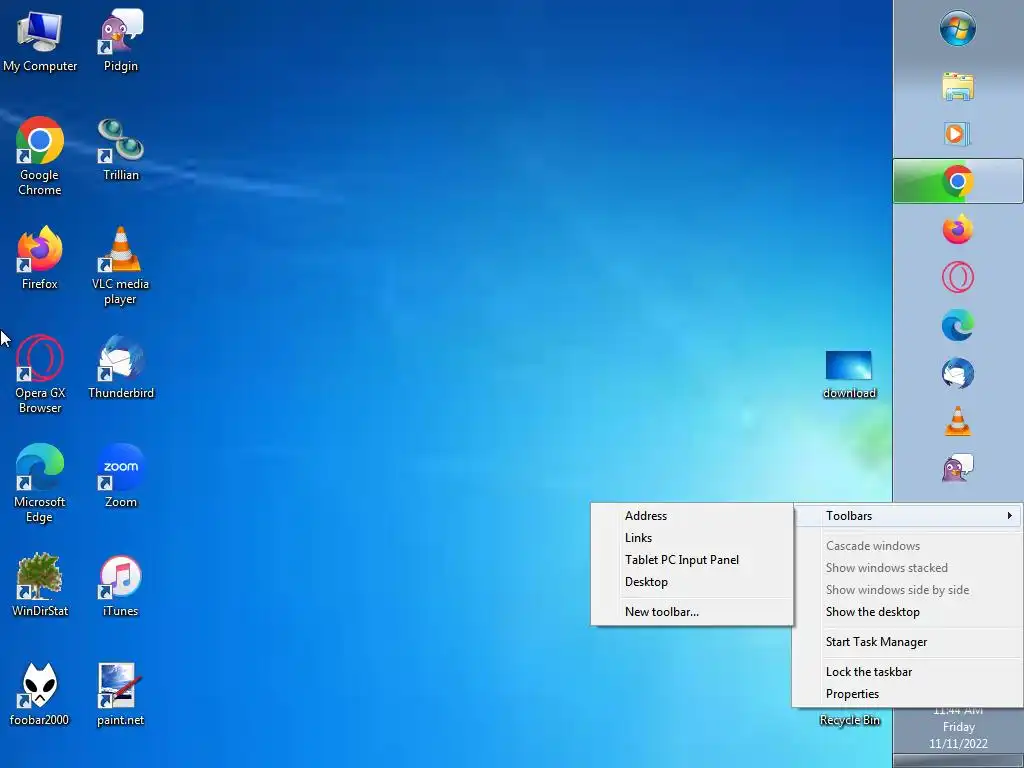Choose Show the desktop menu entry

point(908,612)
